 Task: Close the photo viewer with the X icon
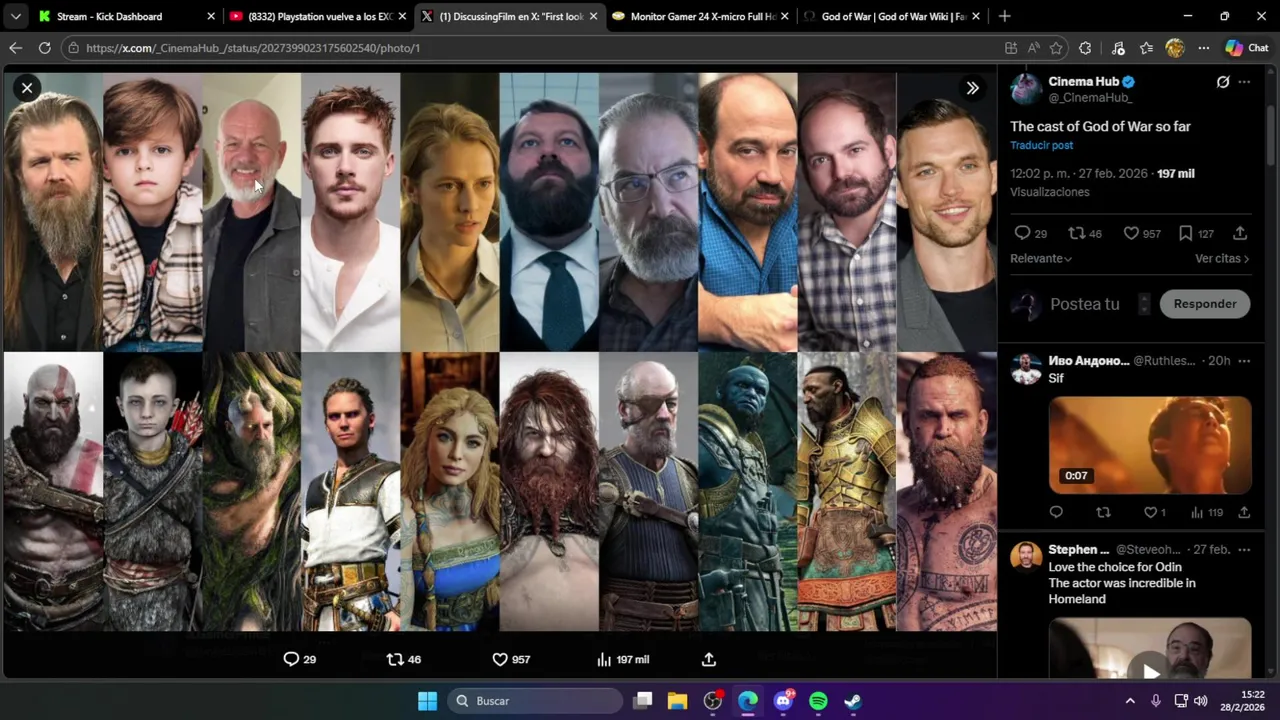tap(27, 88)
